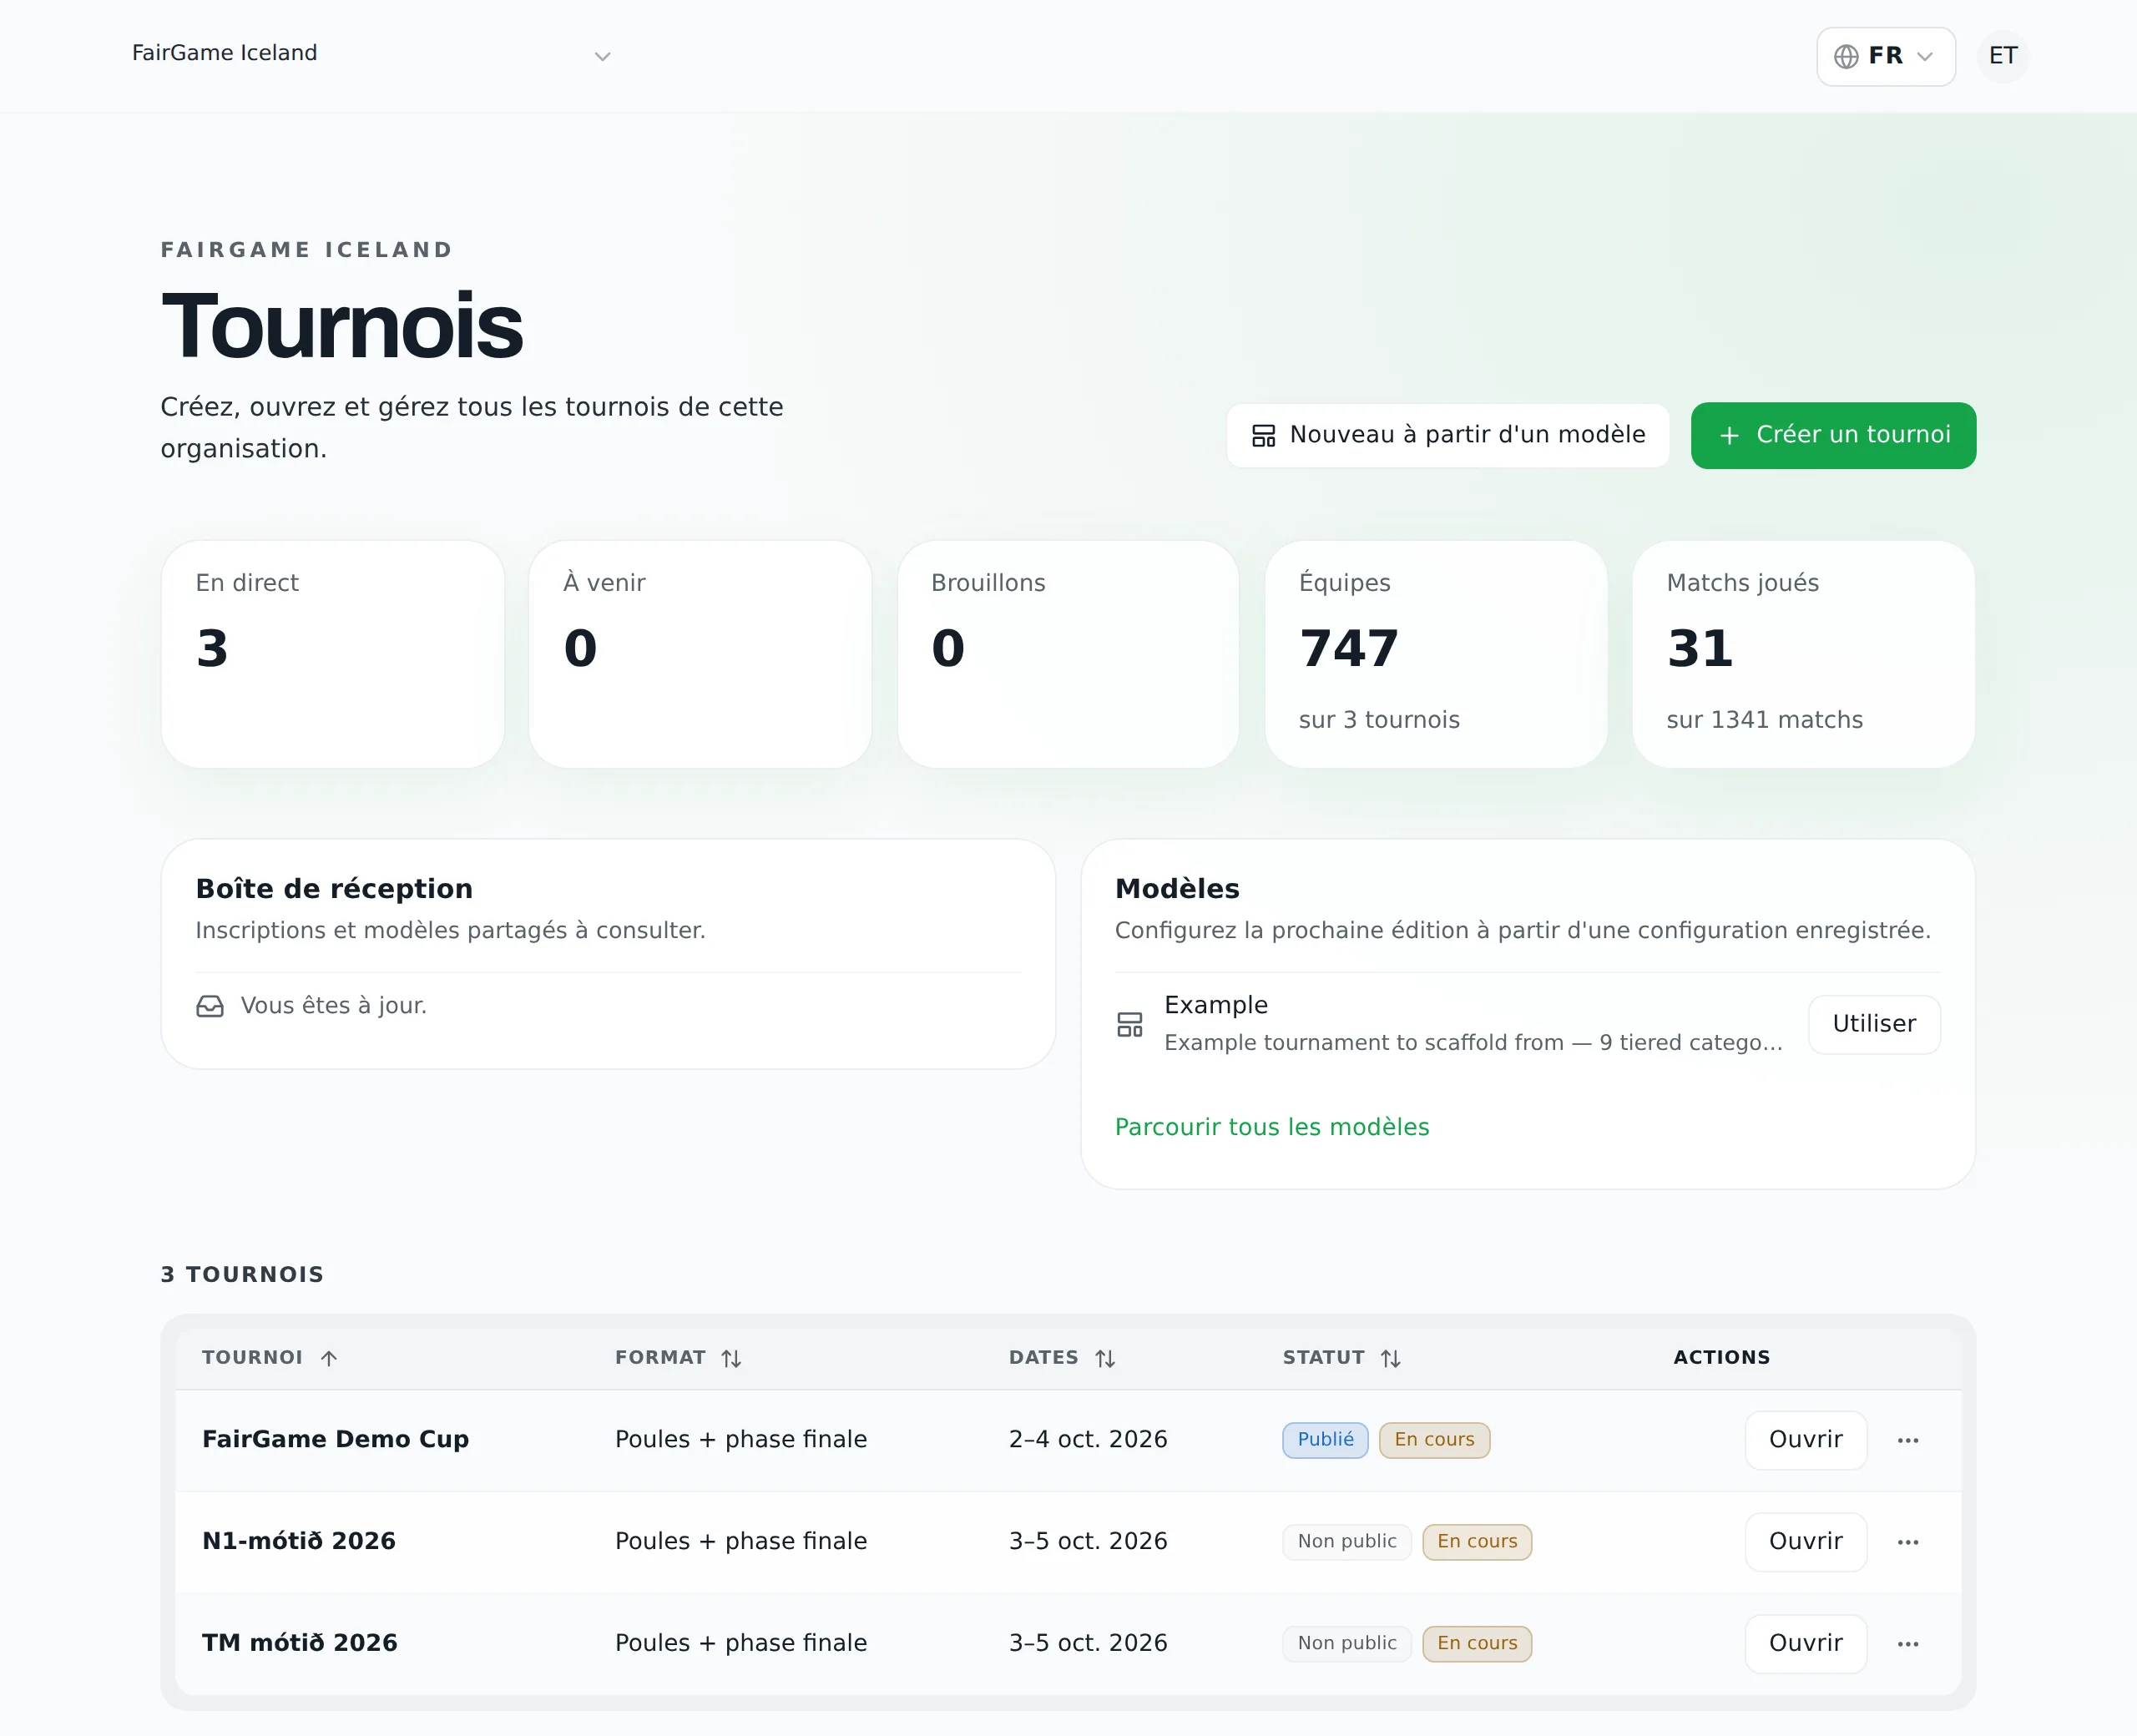Follow the Parcourir tous les modèles link
This screenshot has width=2137, height=1736.
click(x=1271, y=1127)
